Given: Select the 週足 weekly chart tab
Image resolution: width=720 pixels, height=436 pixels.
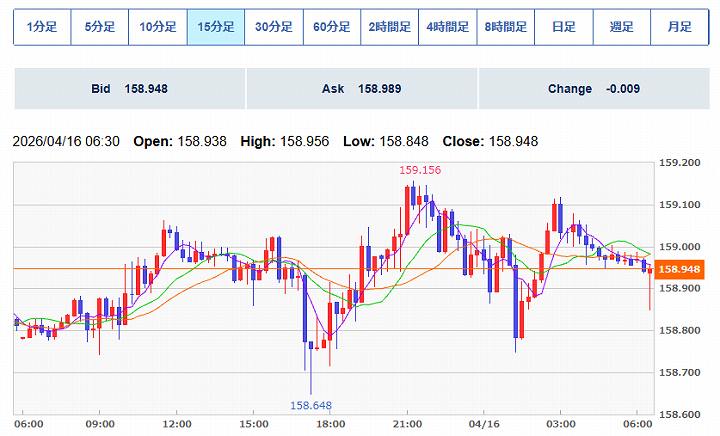Looking at the screenshot, I should [x=622, y=27].
